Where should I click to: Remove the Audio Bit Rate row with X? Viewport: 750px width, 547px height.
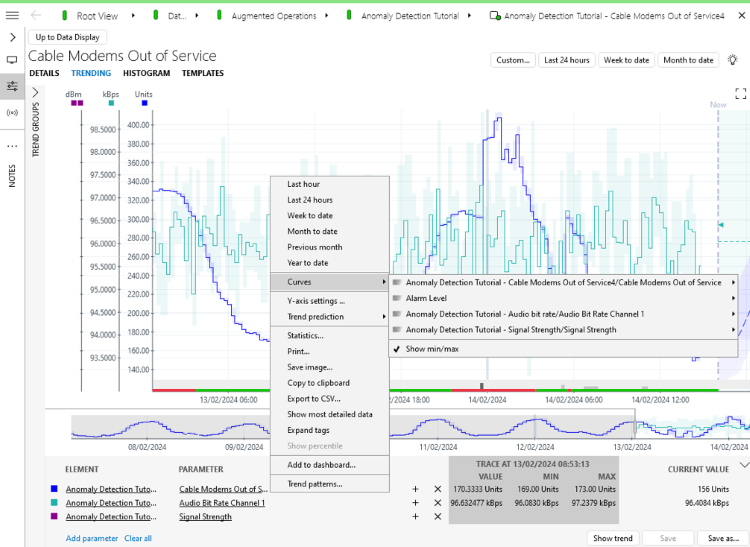437,503
